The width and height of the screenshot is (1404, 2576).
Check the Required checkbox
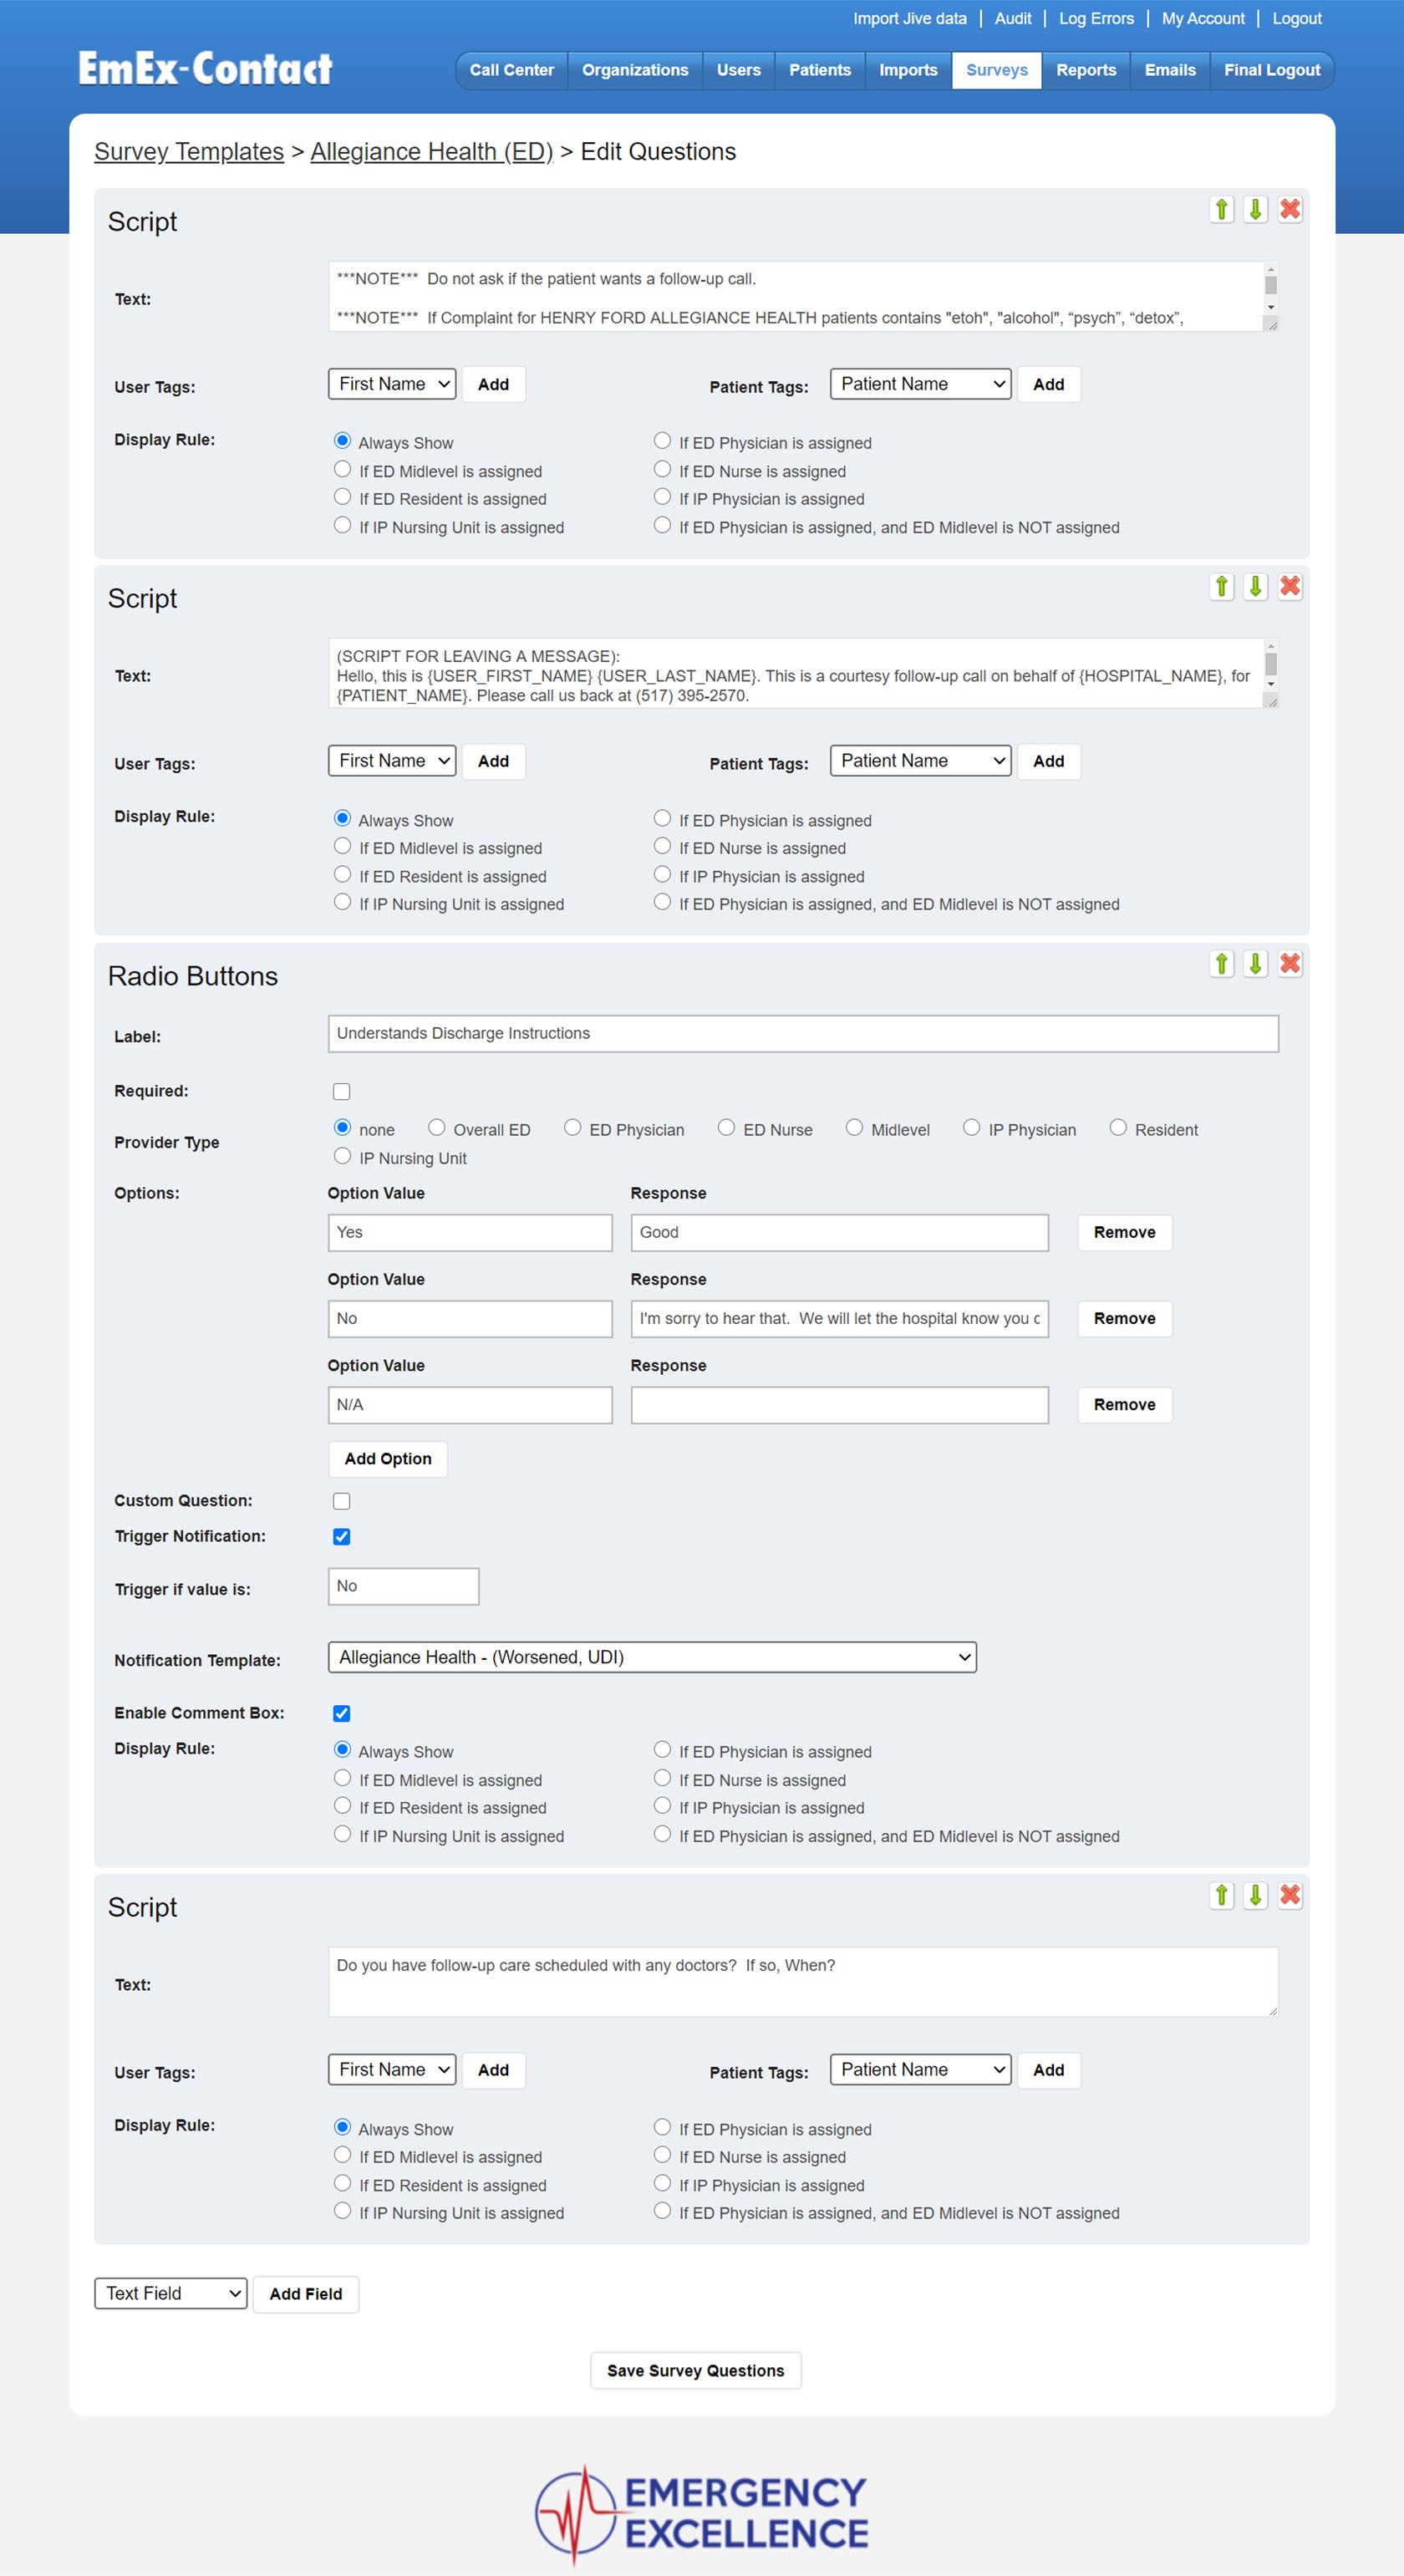click(342, 1091)
